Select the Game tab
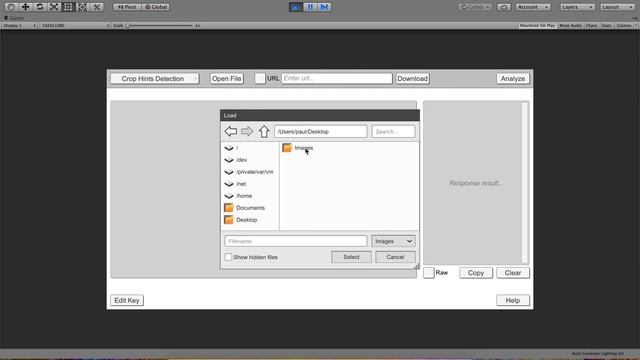Viewport: 640px width, 360px height. 14,18
